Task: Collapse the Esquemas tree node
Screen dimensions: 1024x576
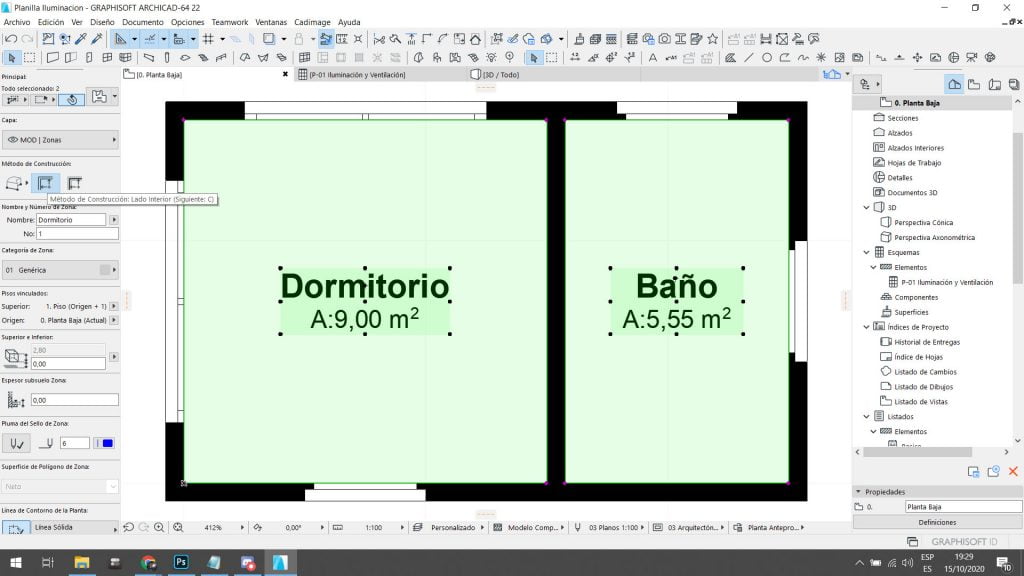Action: click(x=866, y=253)
